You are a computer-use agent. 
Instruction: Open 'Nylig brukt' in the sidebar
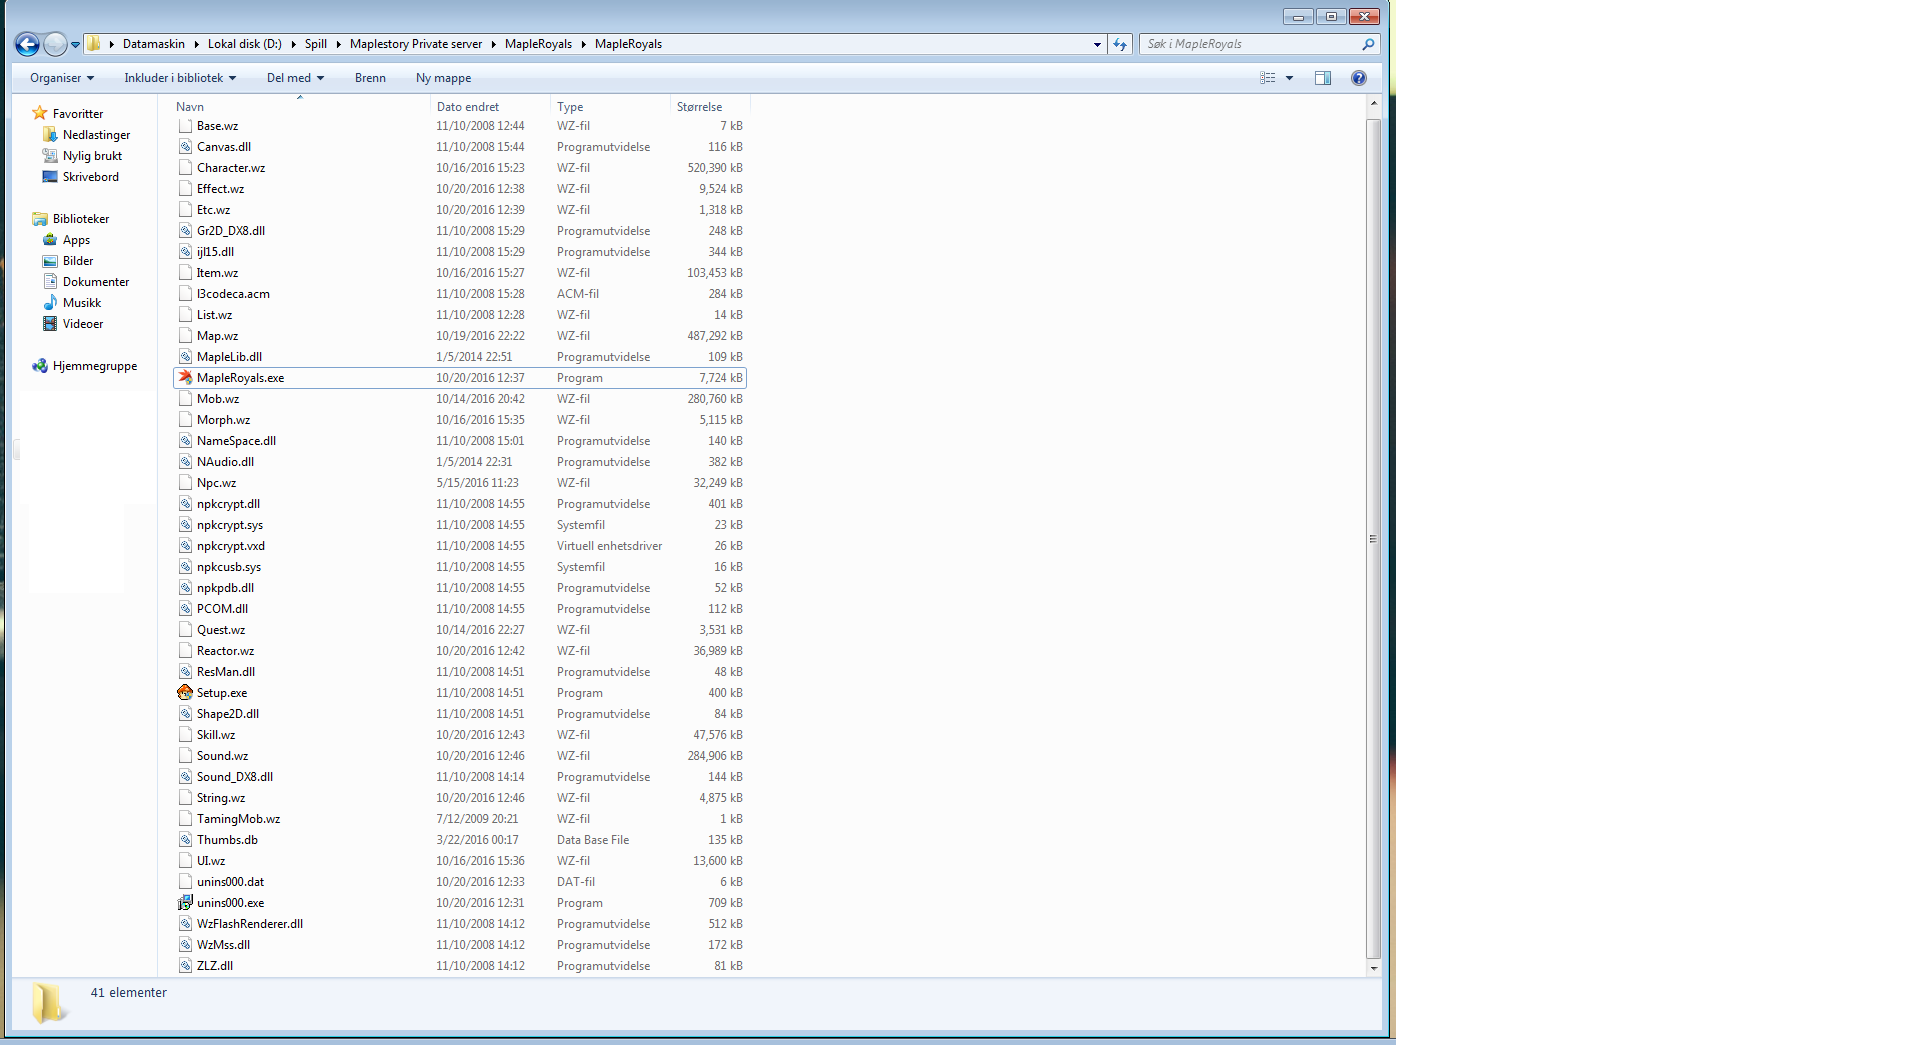coord(92,156)
